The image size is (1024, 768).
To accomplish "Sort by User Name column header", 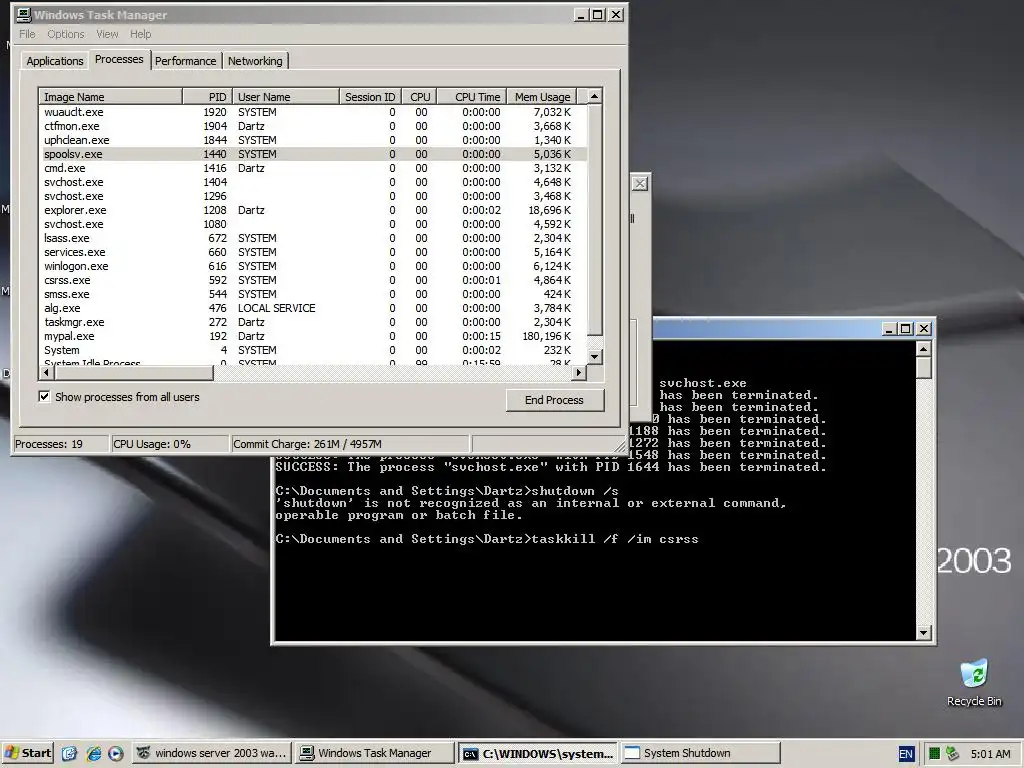I will click(x=286, y=97).
